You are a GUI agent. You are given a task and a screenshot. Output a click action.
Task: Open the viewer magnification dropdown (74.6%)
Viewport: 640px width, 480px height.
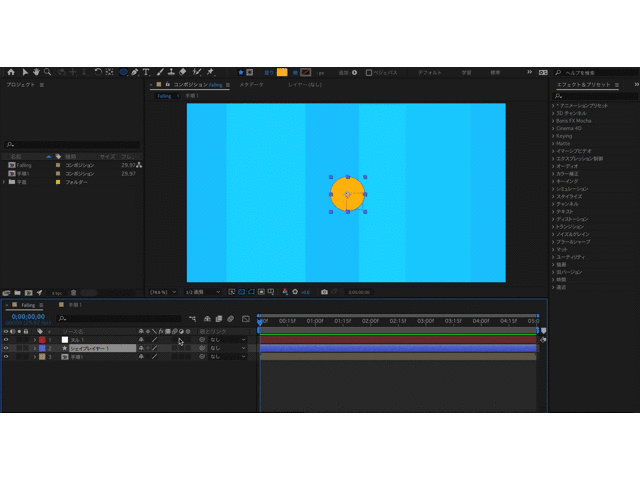tap(160, 292)
